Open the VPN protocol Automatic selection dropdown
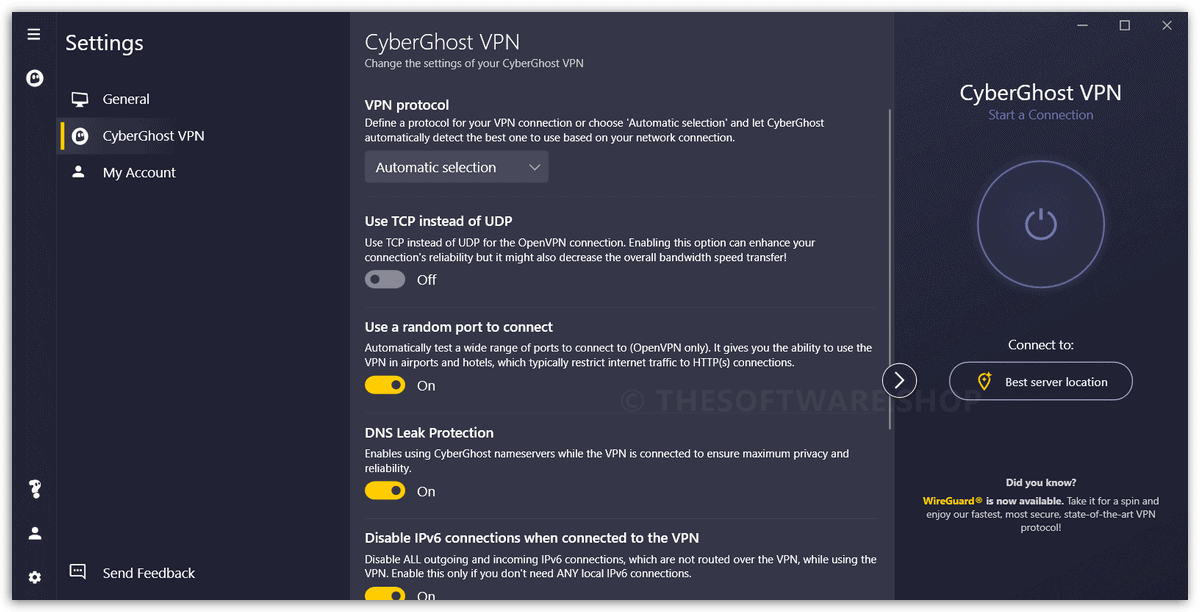The image size is (1200, 612). [x=456, y=167]
